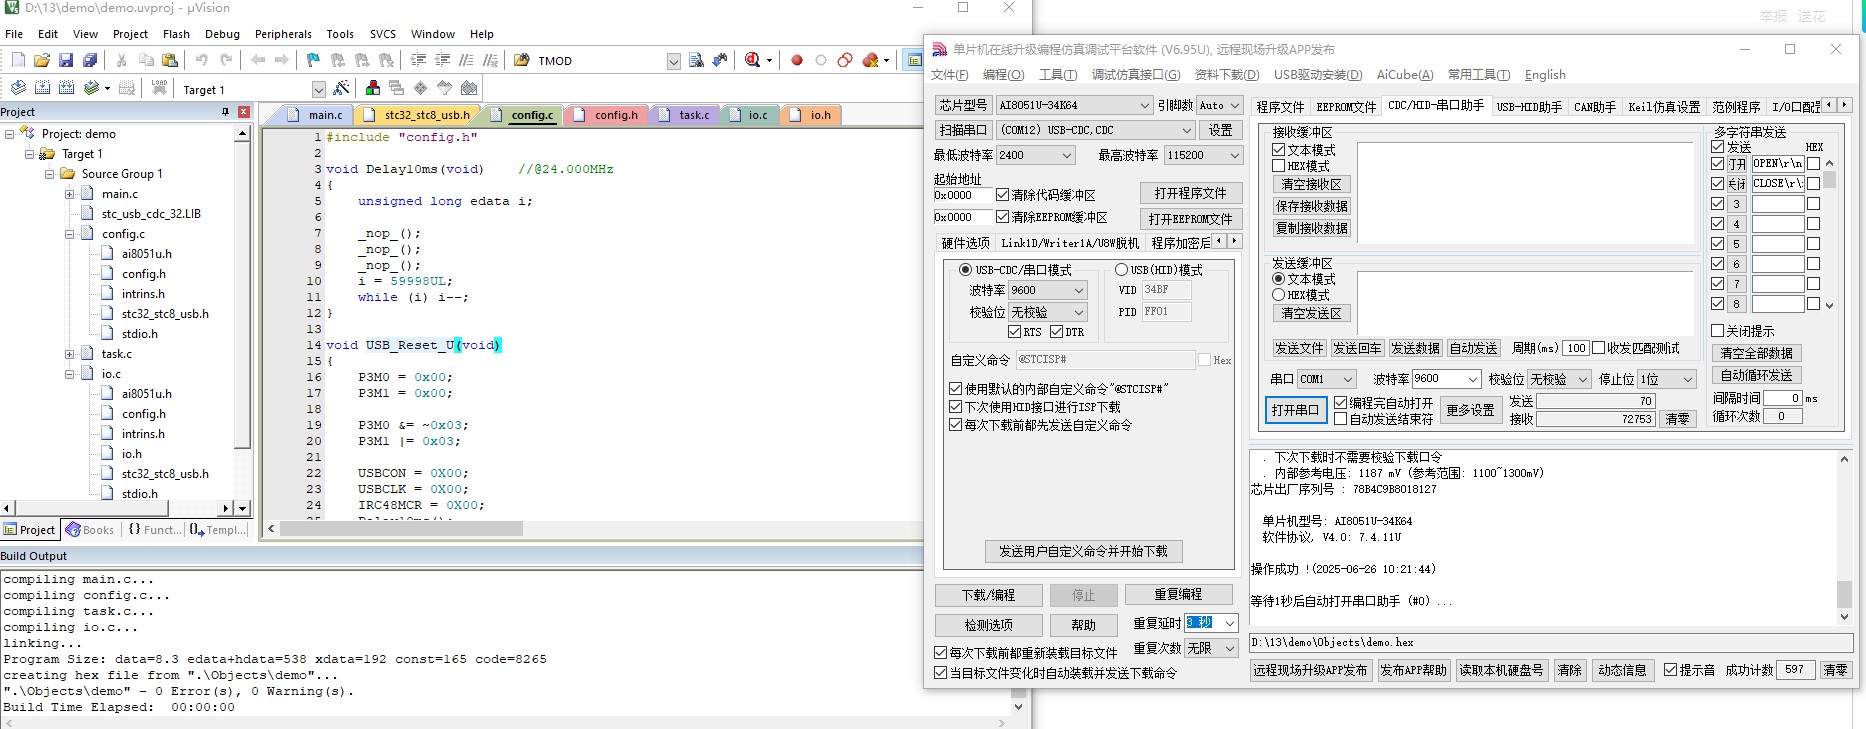Click the Paste clipboard icon
Viewport: 1866px width, 729px height.
tap(169, 60)
